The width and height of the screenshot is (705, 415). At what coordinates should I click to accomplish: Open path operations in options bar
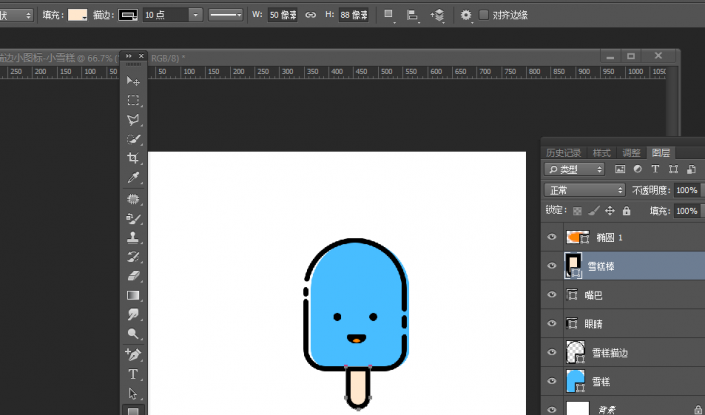tap(389, 15)
